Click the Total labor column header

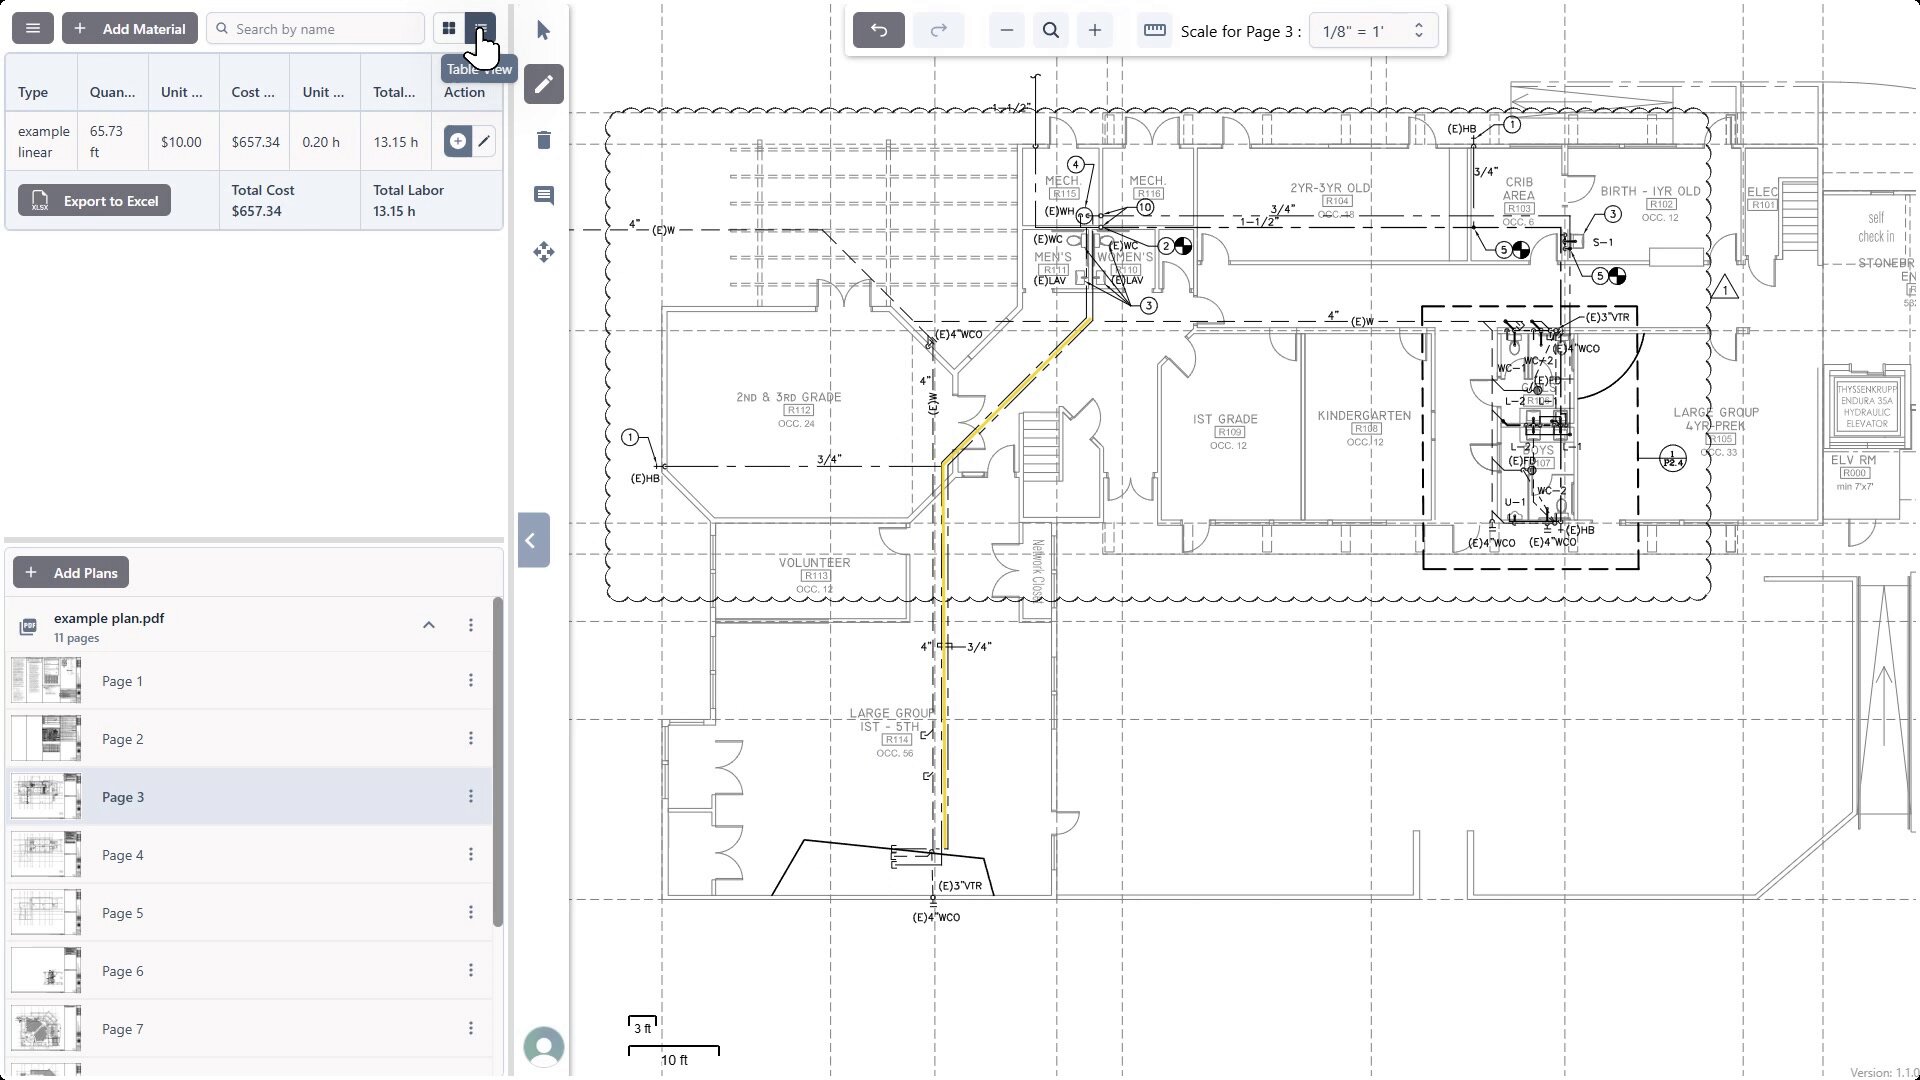[394, 92]
